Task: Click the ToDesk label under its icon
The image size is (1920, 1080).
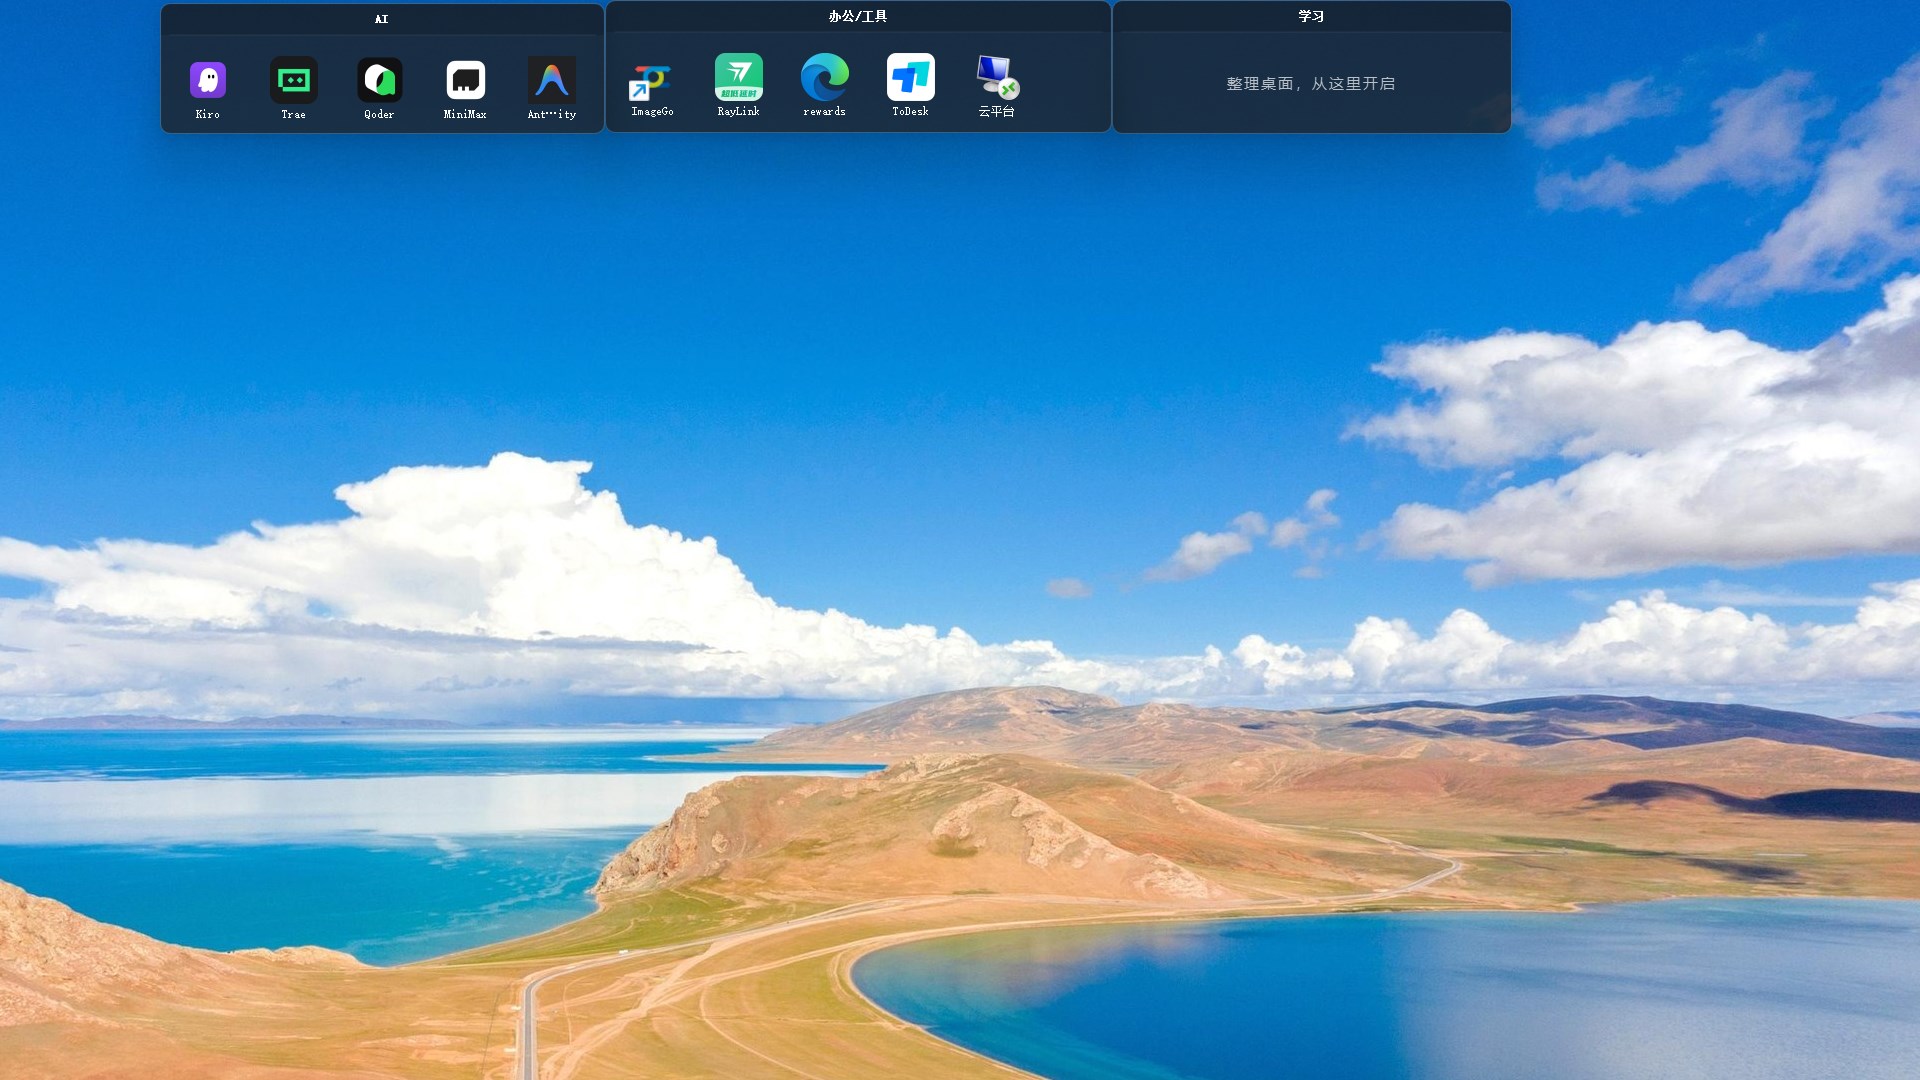Action: [x=910, y=112]
